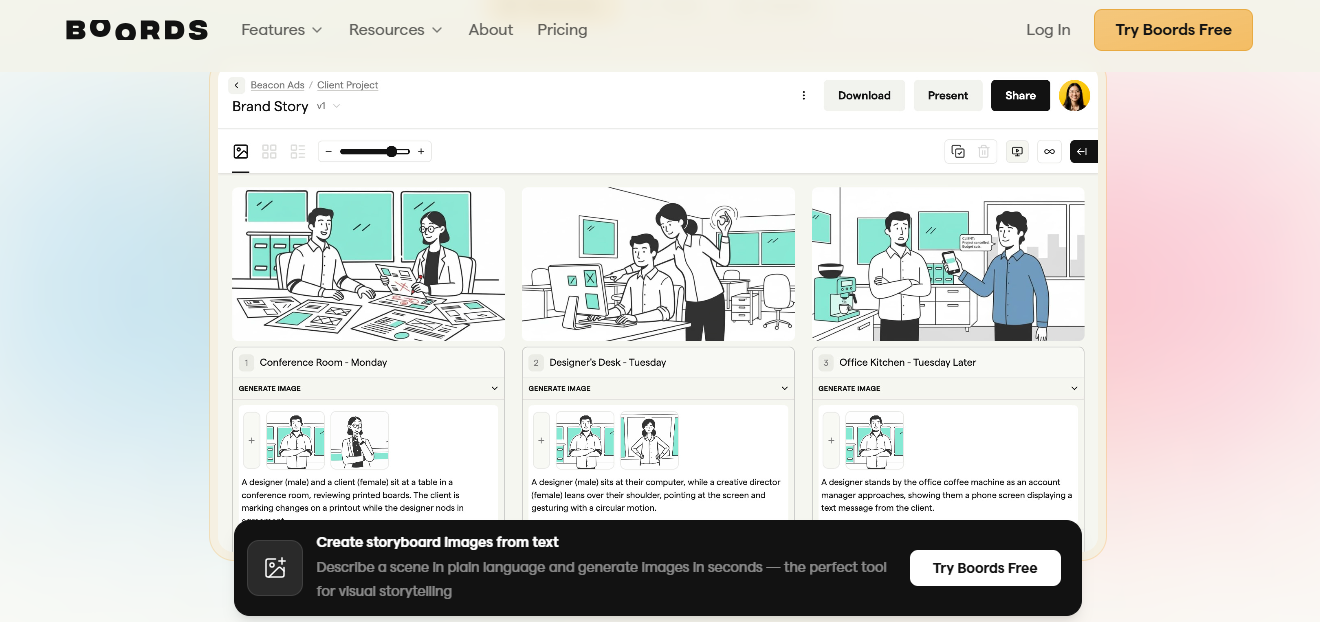Click the trash delete icon in toolbar
Viewport: 1320px width, 622px height.
[984, 152]
